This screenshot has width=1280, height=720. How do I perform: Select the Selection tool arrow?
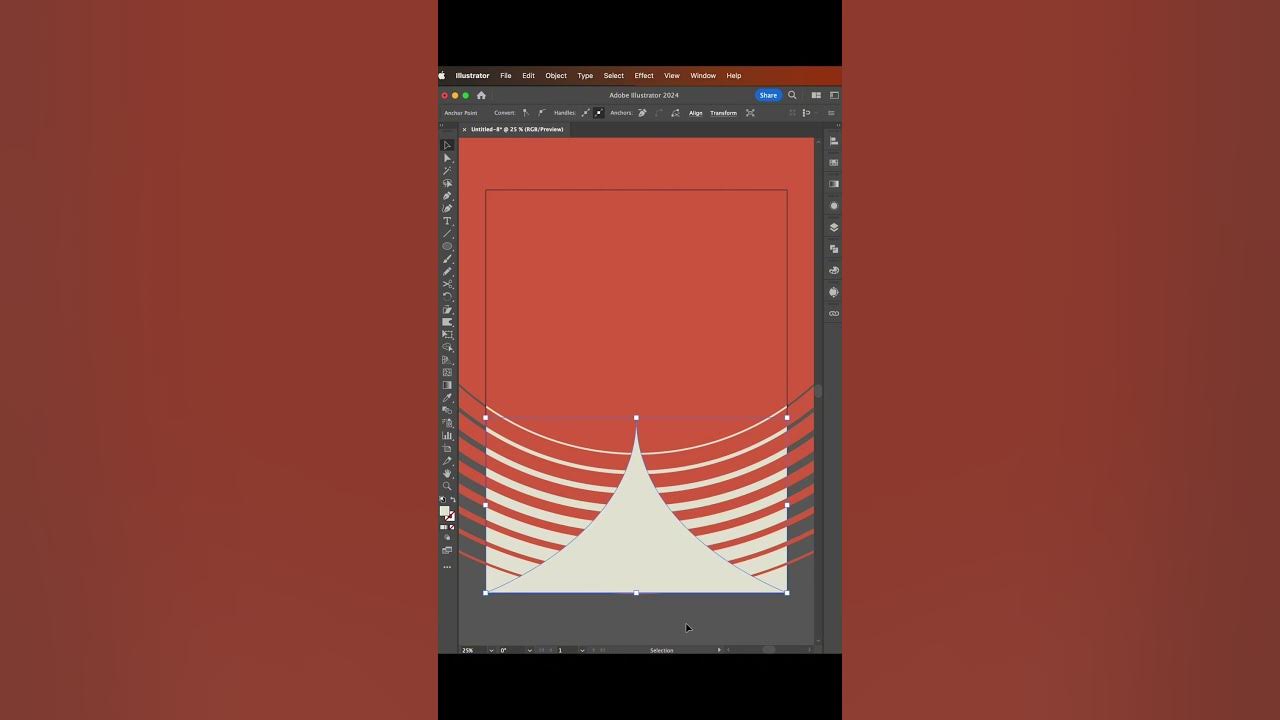coord(447,146)
